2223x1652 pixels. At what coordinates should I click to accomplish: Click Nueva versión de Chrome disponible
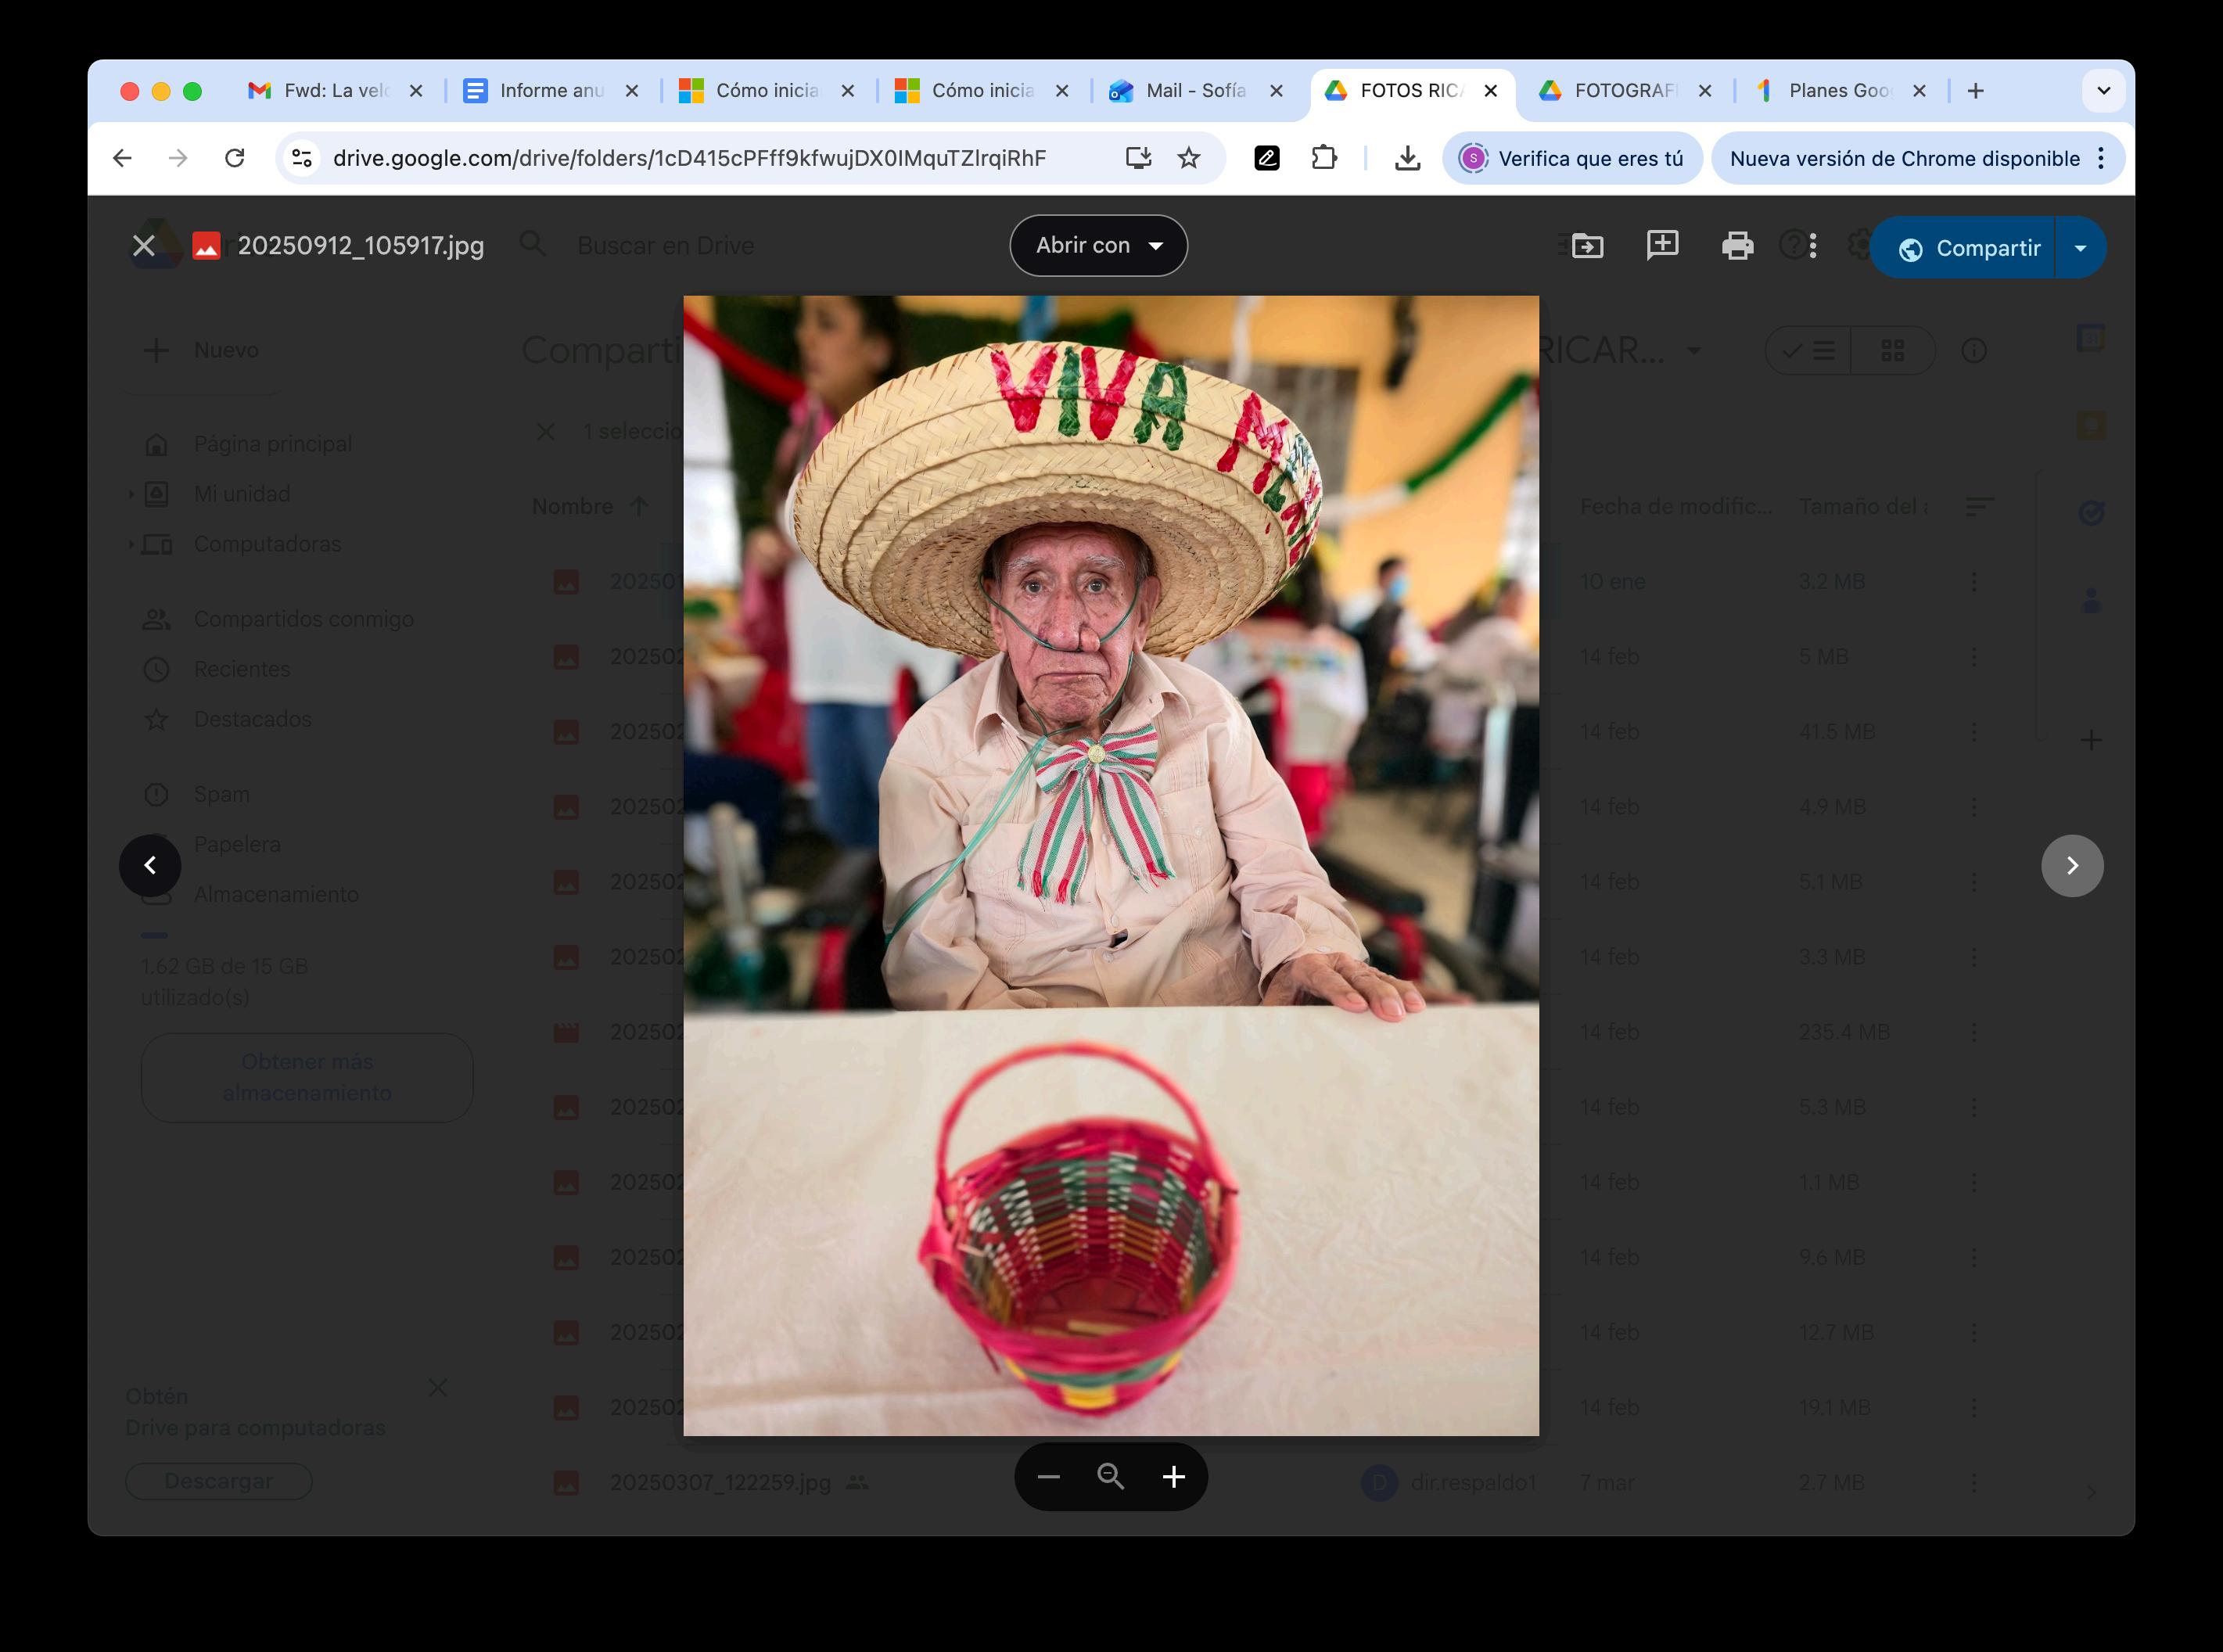[x=1904, y=158]
